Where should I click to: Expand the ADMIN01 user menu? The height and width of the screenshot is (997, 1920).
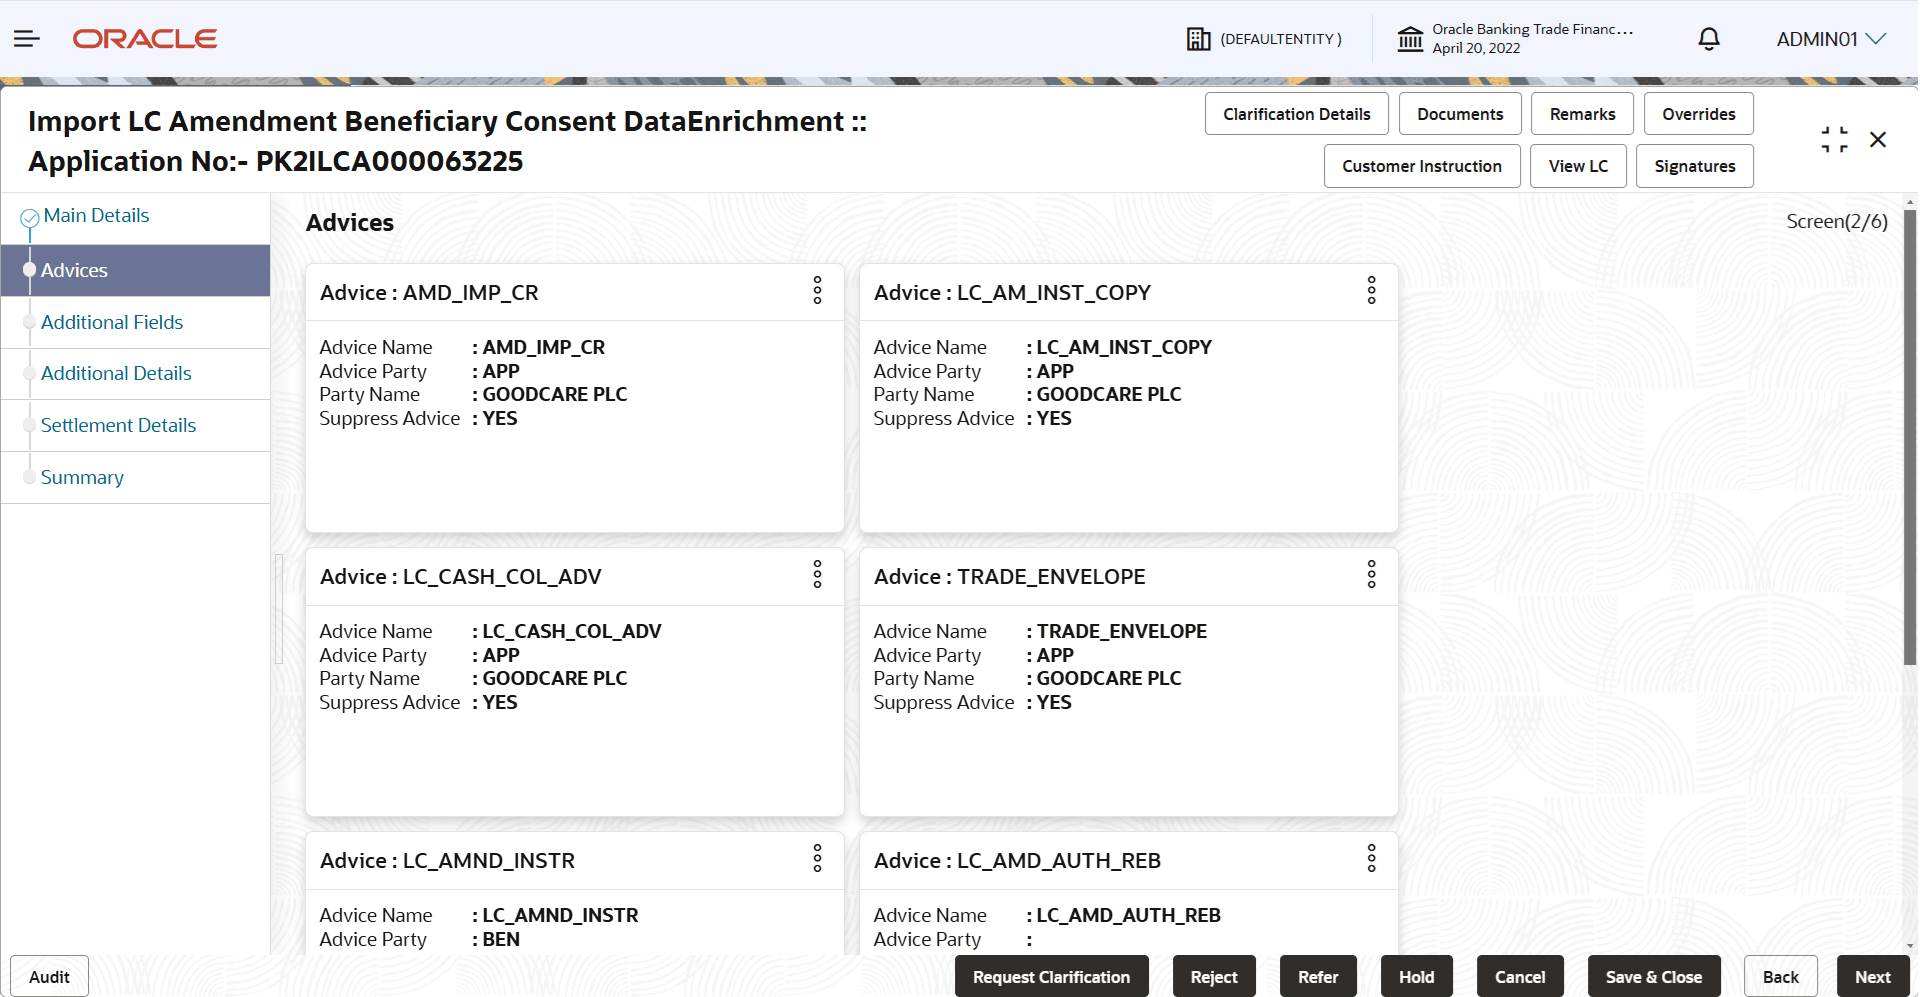[x=1831, y=39]
